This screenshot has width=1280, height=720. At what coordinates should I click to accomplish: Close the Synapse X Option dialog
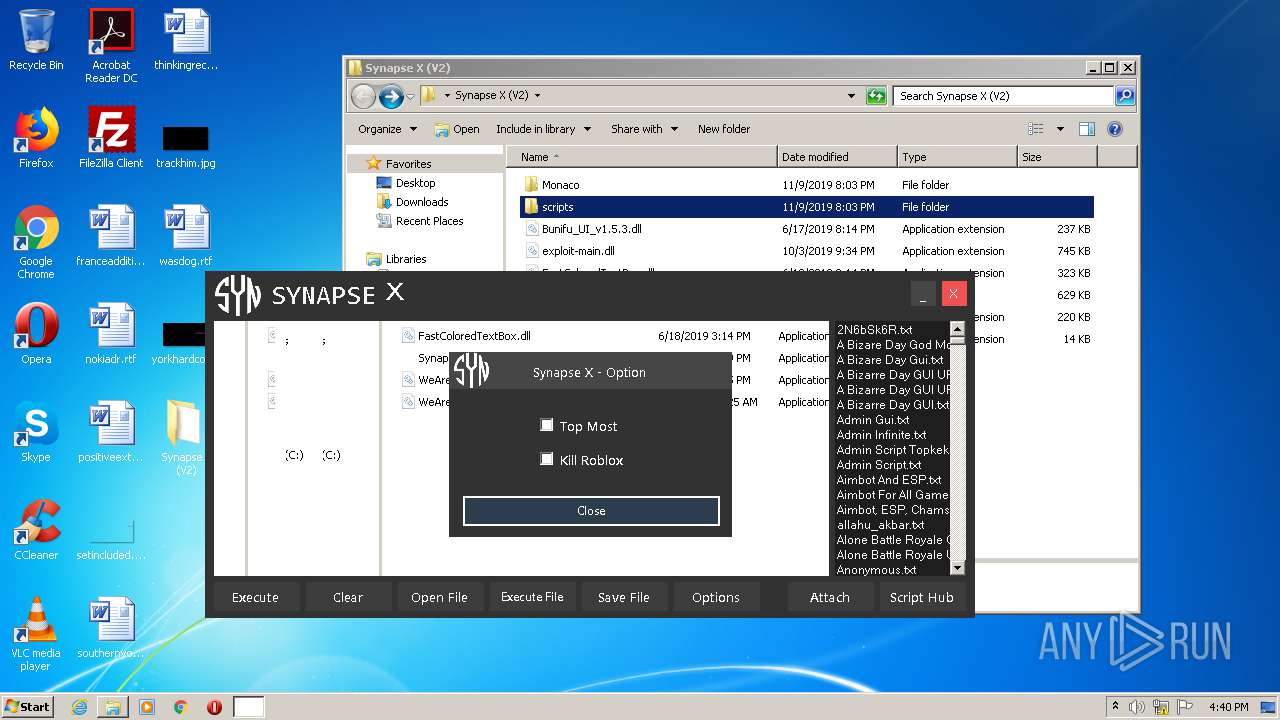coord(591,510)
